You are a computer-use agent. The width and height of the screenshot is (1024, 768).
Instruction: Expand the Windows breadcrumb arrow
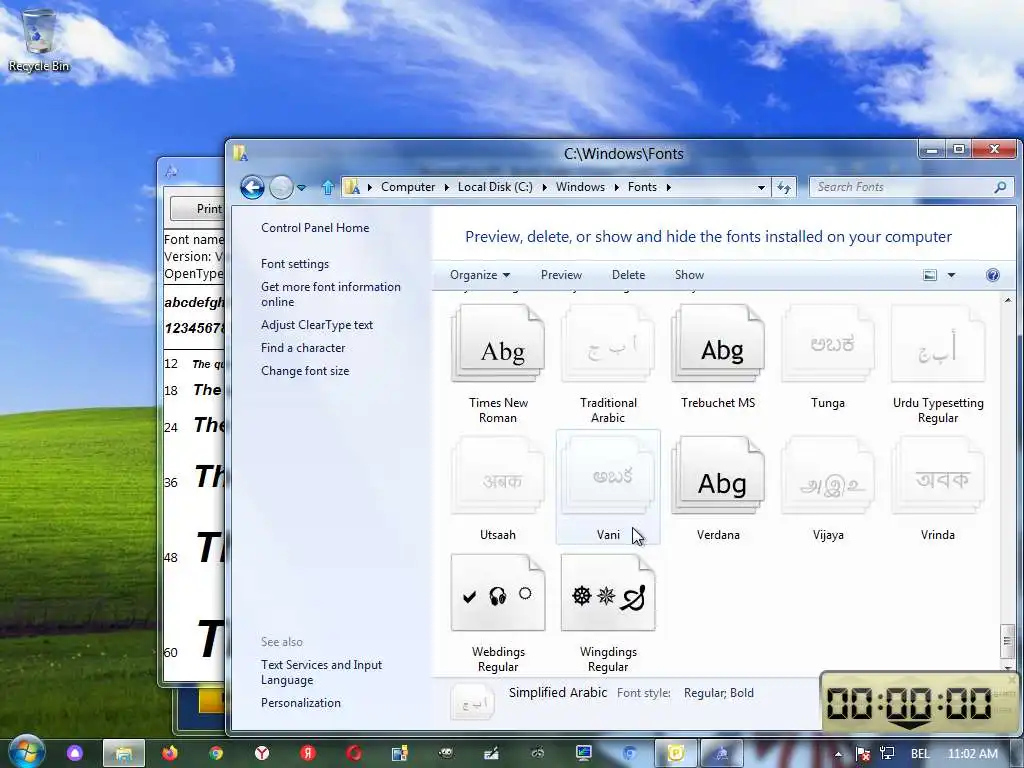click(x=616, y=187)
